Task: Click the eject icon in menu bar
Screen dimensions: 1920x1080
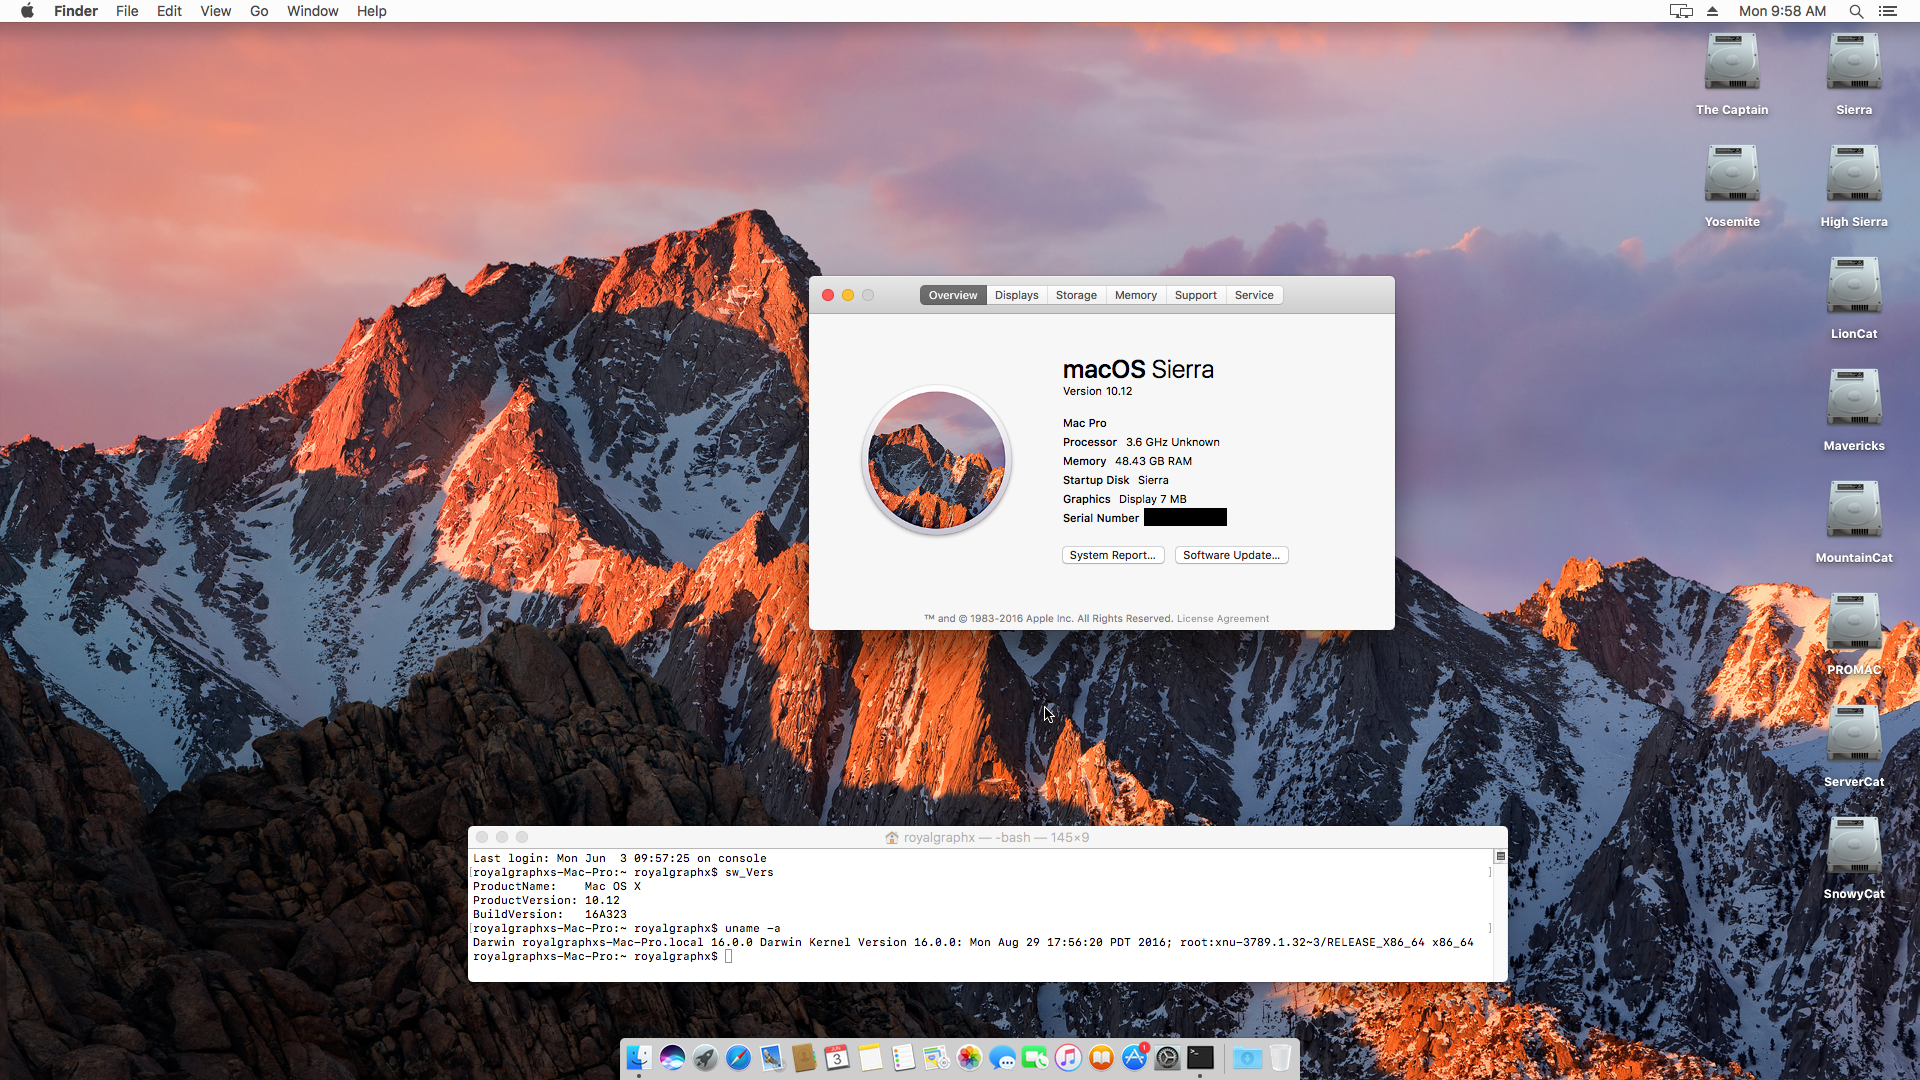Action: click(1712, 11)
